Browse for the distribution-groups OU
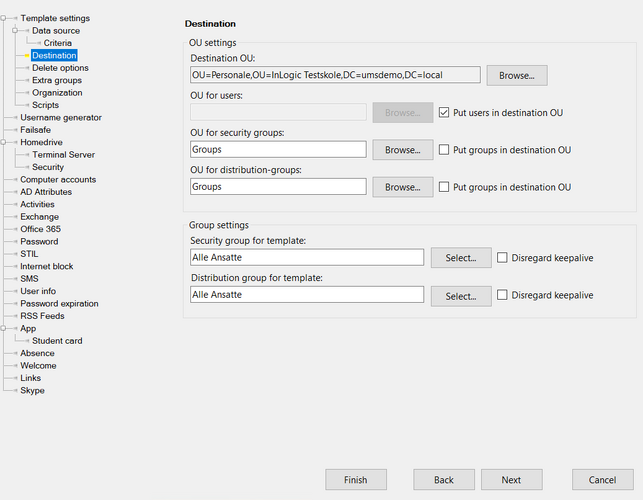The width and height of the screenshot is (643, 500). [x=402, y=187]
